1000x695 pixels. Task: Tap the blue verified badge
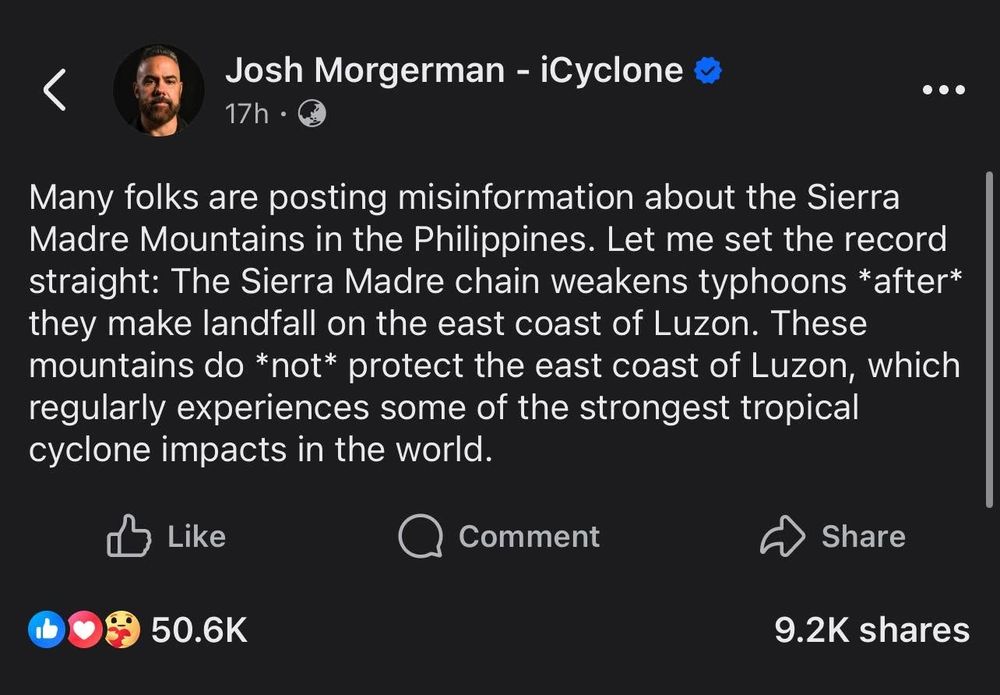pos(709,71)
